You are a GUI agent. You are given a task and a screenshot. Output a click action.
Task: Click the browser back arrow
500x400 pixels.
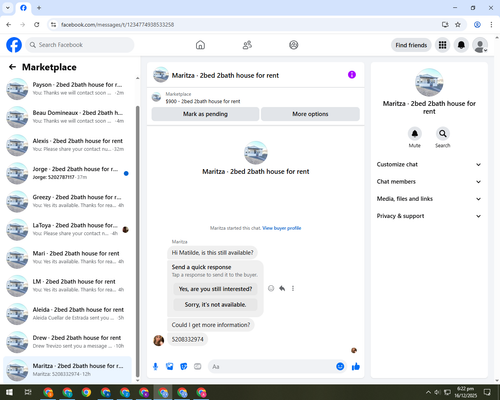coord(9,25)
